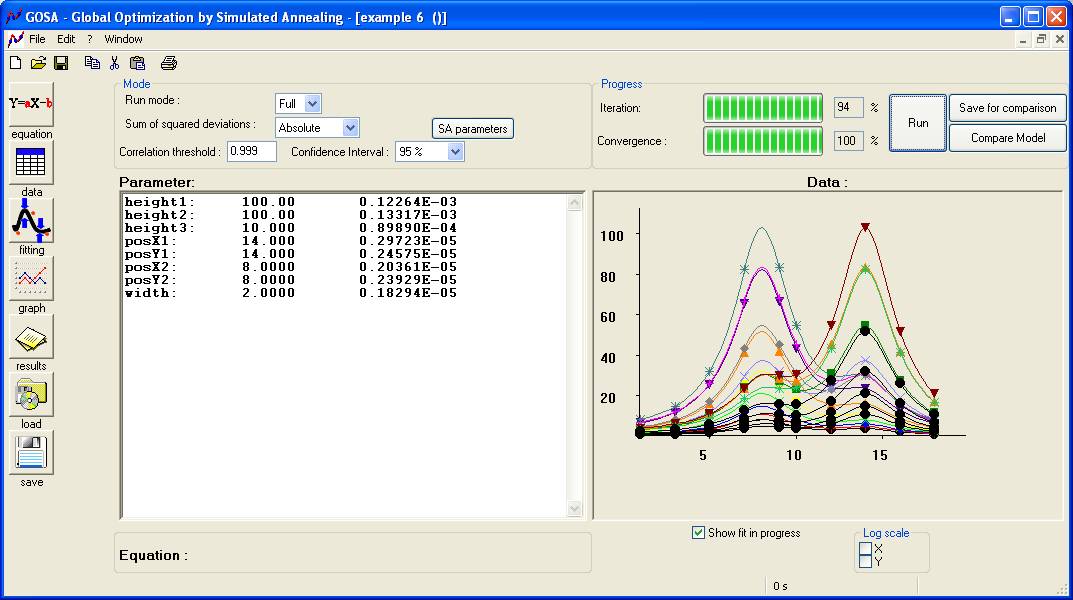Click the SA parameters button
1073x600 pixels.
pos(473,129)
